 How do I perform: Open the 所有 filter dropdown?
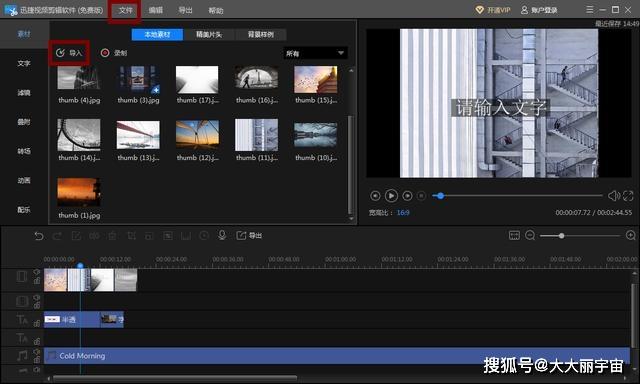(x=315, y=53)
